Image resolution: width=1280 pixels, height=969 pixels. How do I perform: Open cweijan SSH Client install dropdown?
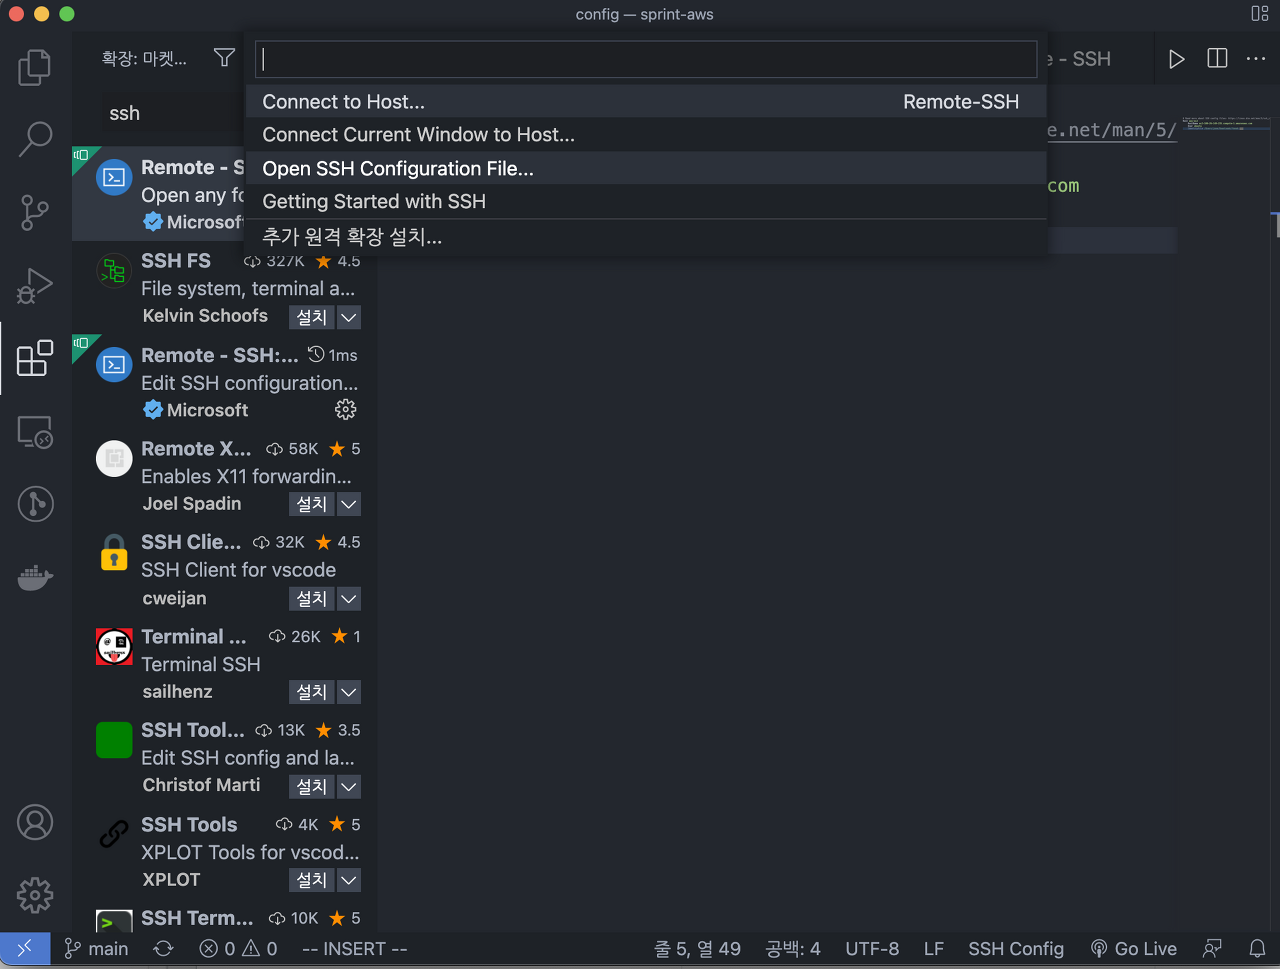[x=349, y=598]
